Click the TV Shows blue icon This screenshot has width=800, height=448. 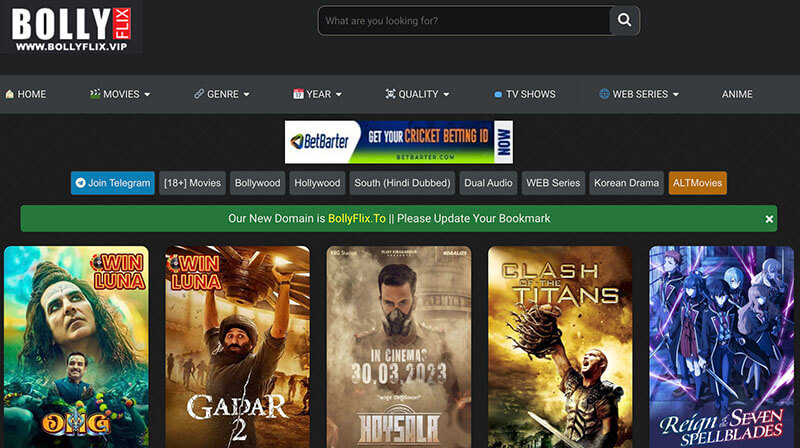(498, 94)
